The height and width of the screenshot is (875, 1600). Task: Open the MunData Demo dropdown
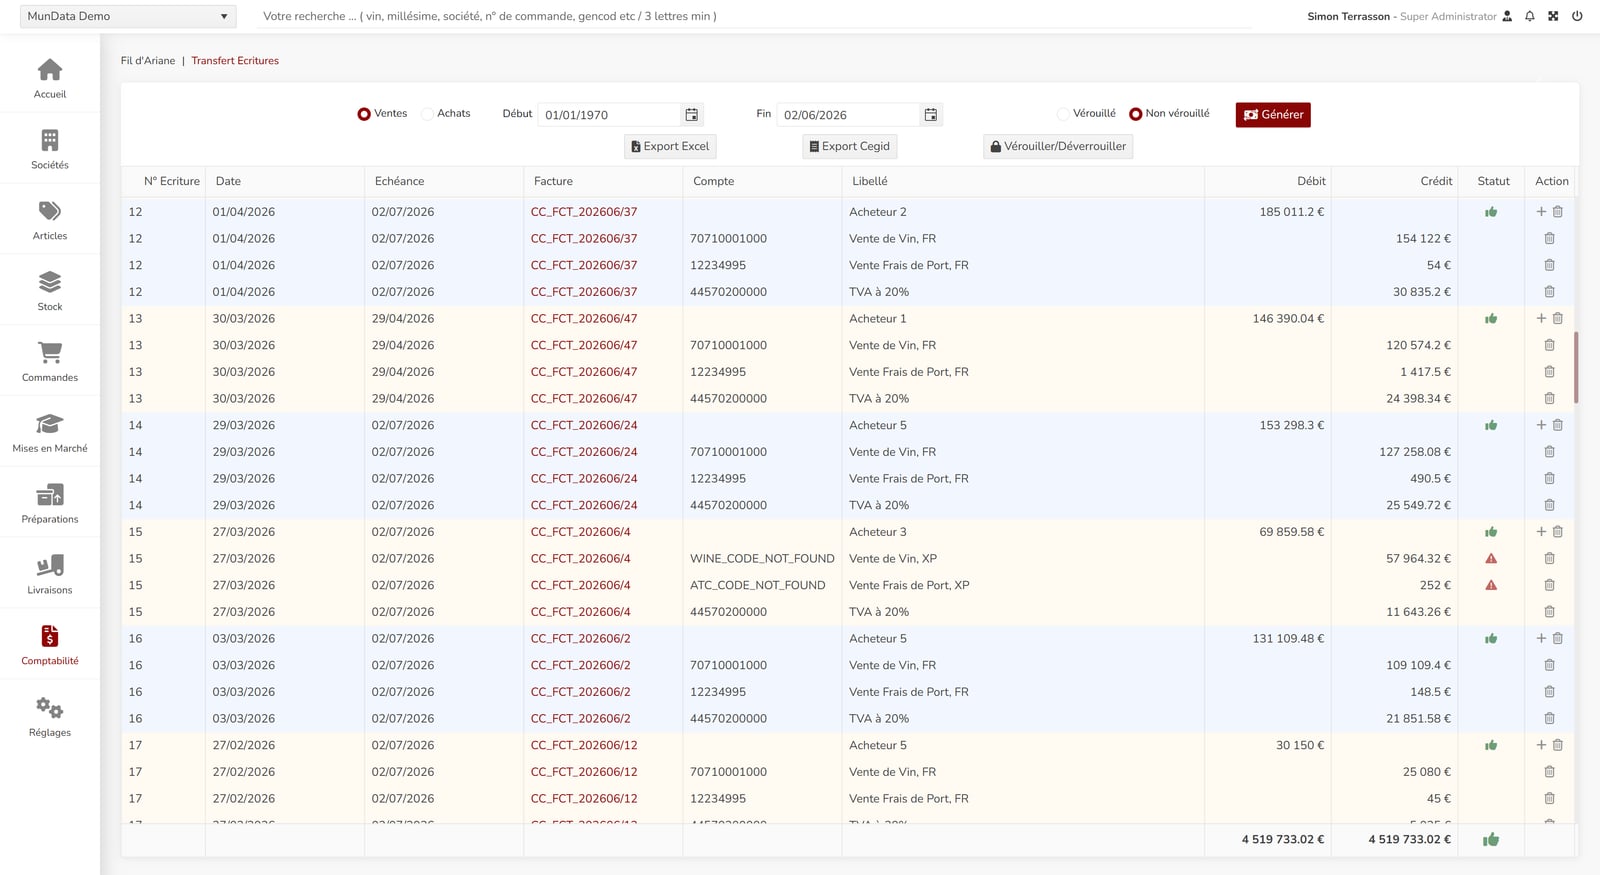tap(128, 16)
